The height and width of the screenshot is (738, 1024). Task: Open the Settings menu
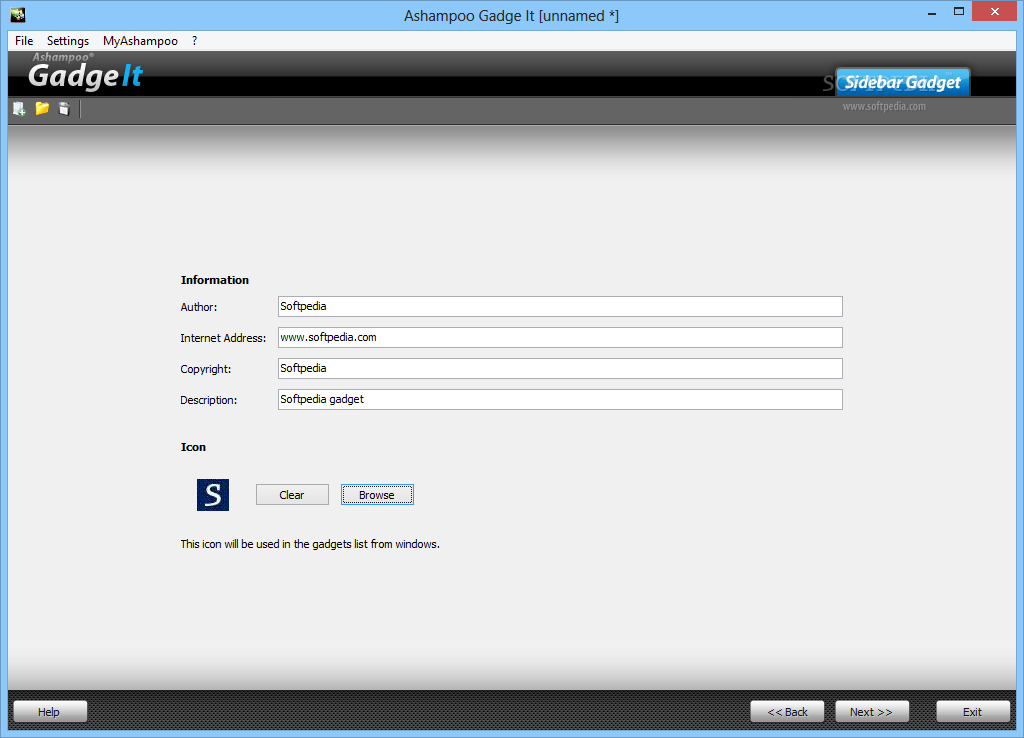point(68,40)
